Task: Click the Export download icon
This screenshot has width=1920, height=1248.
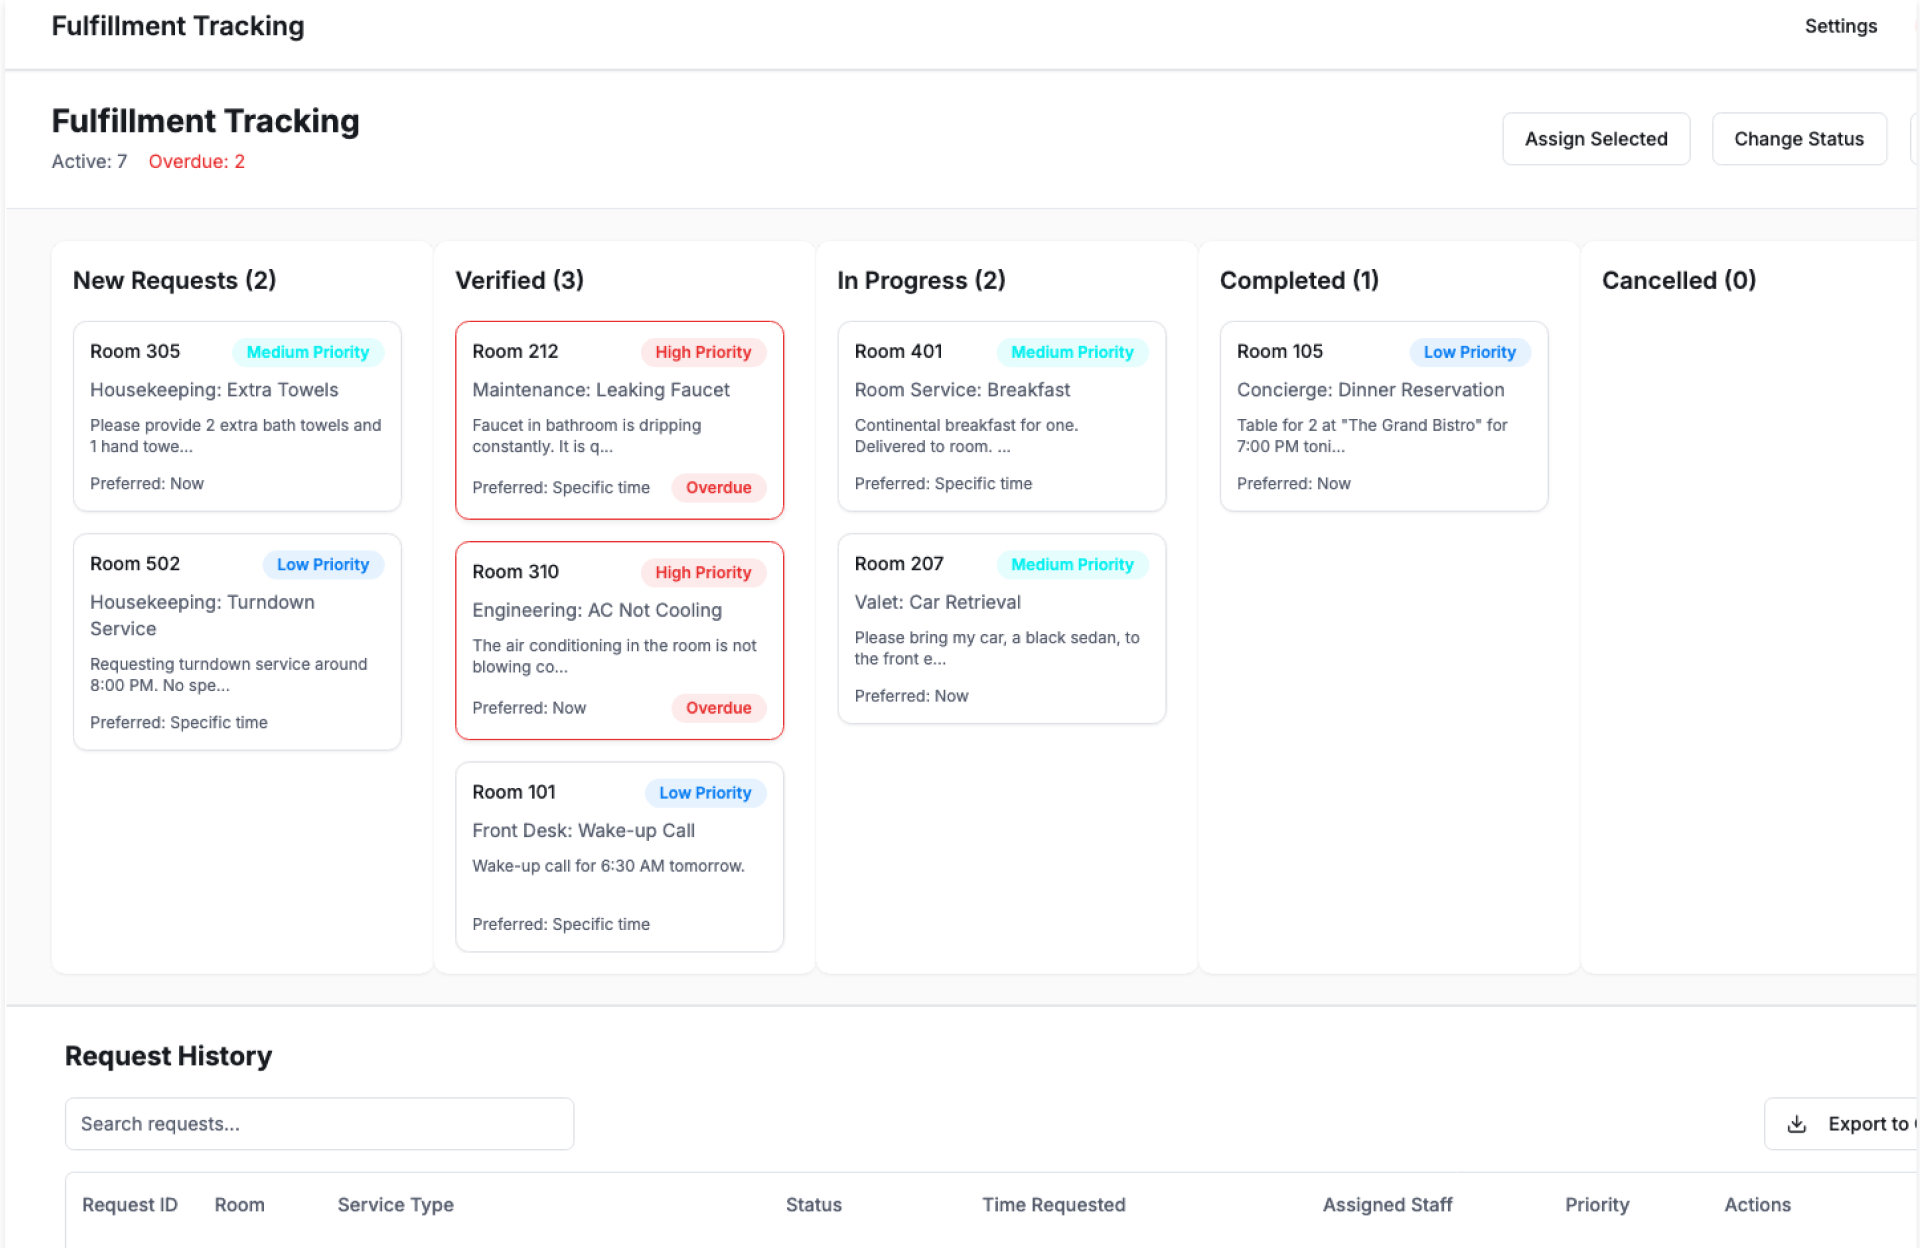Action: pos(1796,1124)
